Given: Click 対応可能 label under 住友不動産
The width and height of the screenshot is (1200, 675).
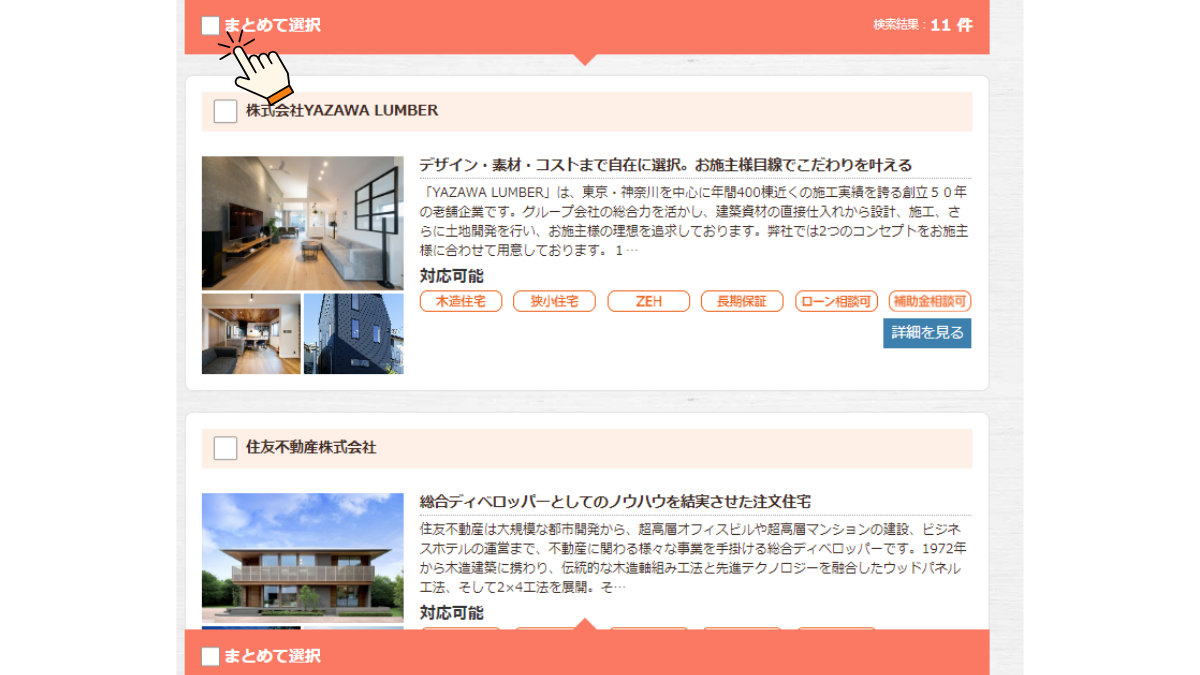Looking at the screenshot, I should pos(451,613).
